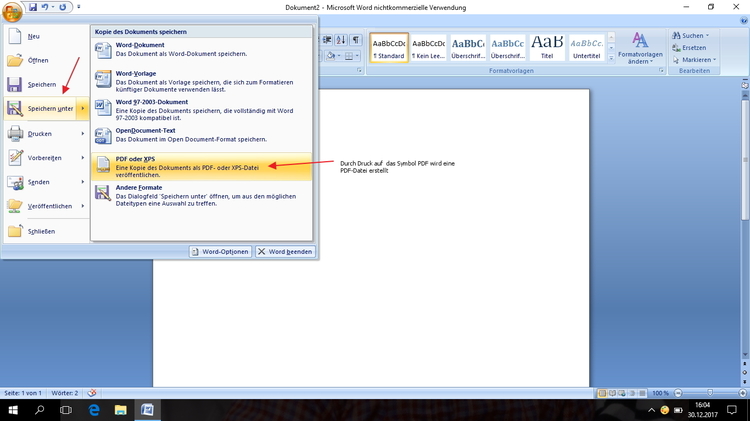Apply the Kein Lee... style

point(429,48)
